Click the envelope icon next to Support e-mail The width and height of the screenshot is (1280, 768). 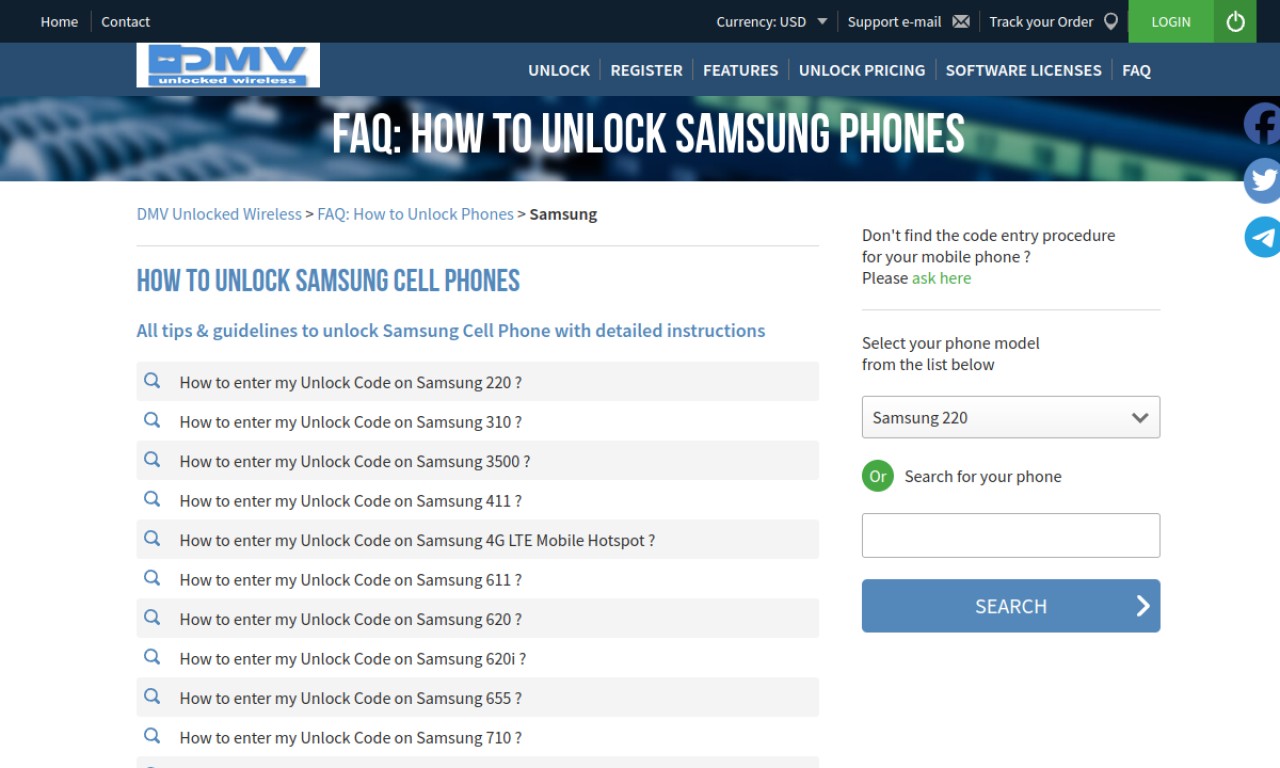click(x=961, y=22)
